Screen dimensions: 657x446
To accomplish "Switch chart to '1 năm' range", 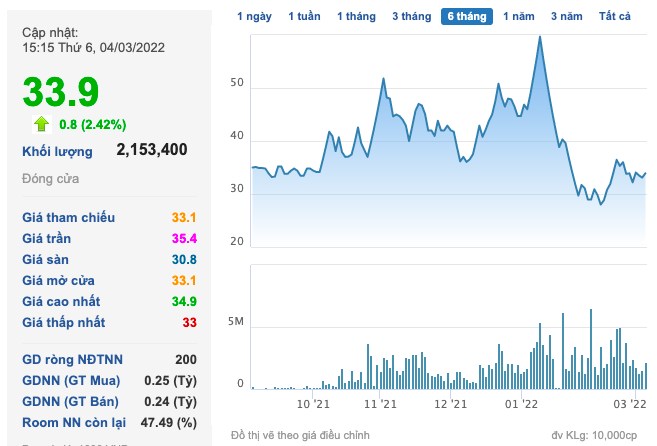I will [x=519, y=17].
